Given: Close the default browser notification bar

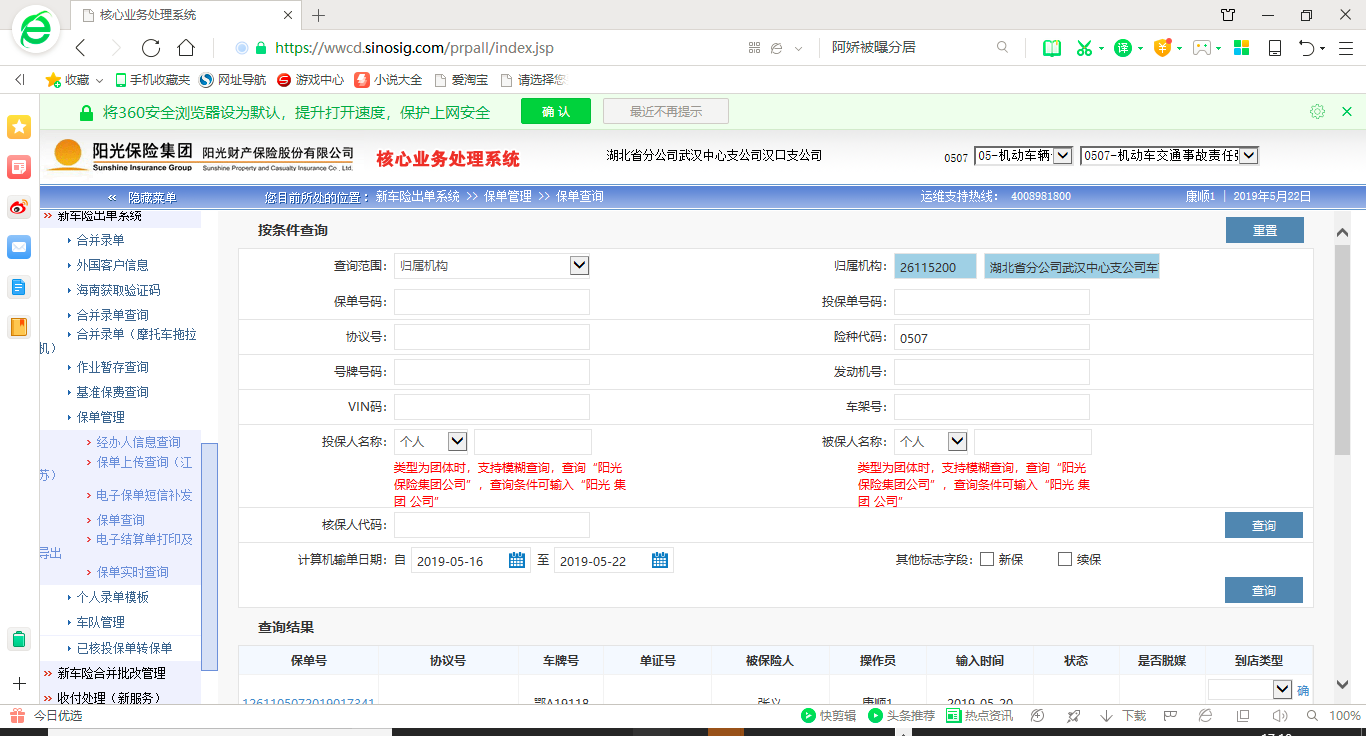Looking at the screenshot, I should pos(1347,112).
